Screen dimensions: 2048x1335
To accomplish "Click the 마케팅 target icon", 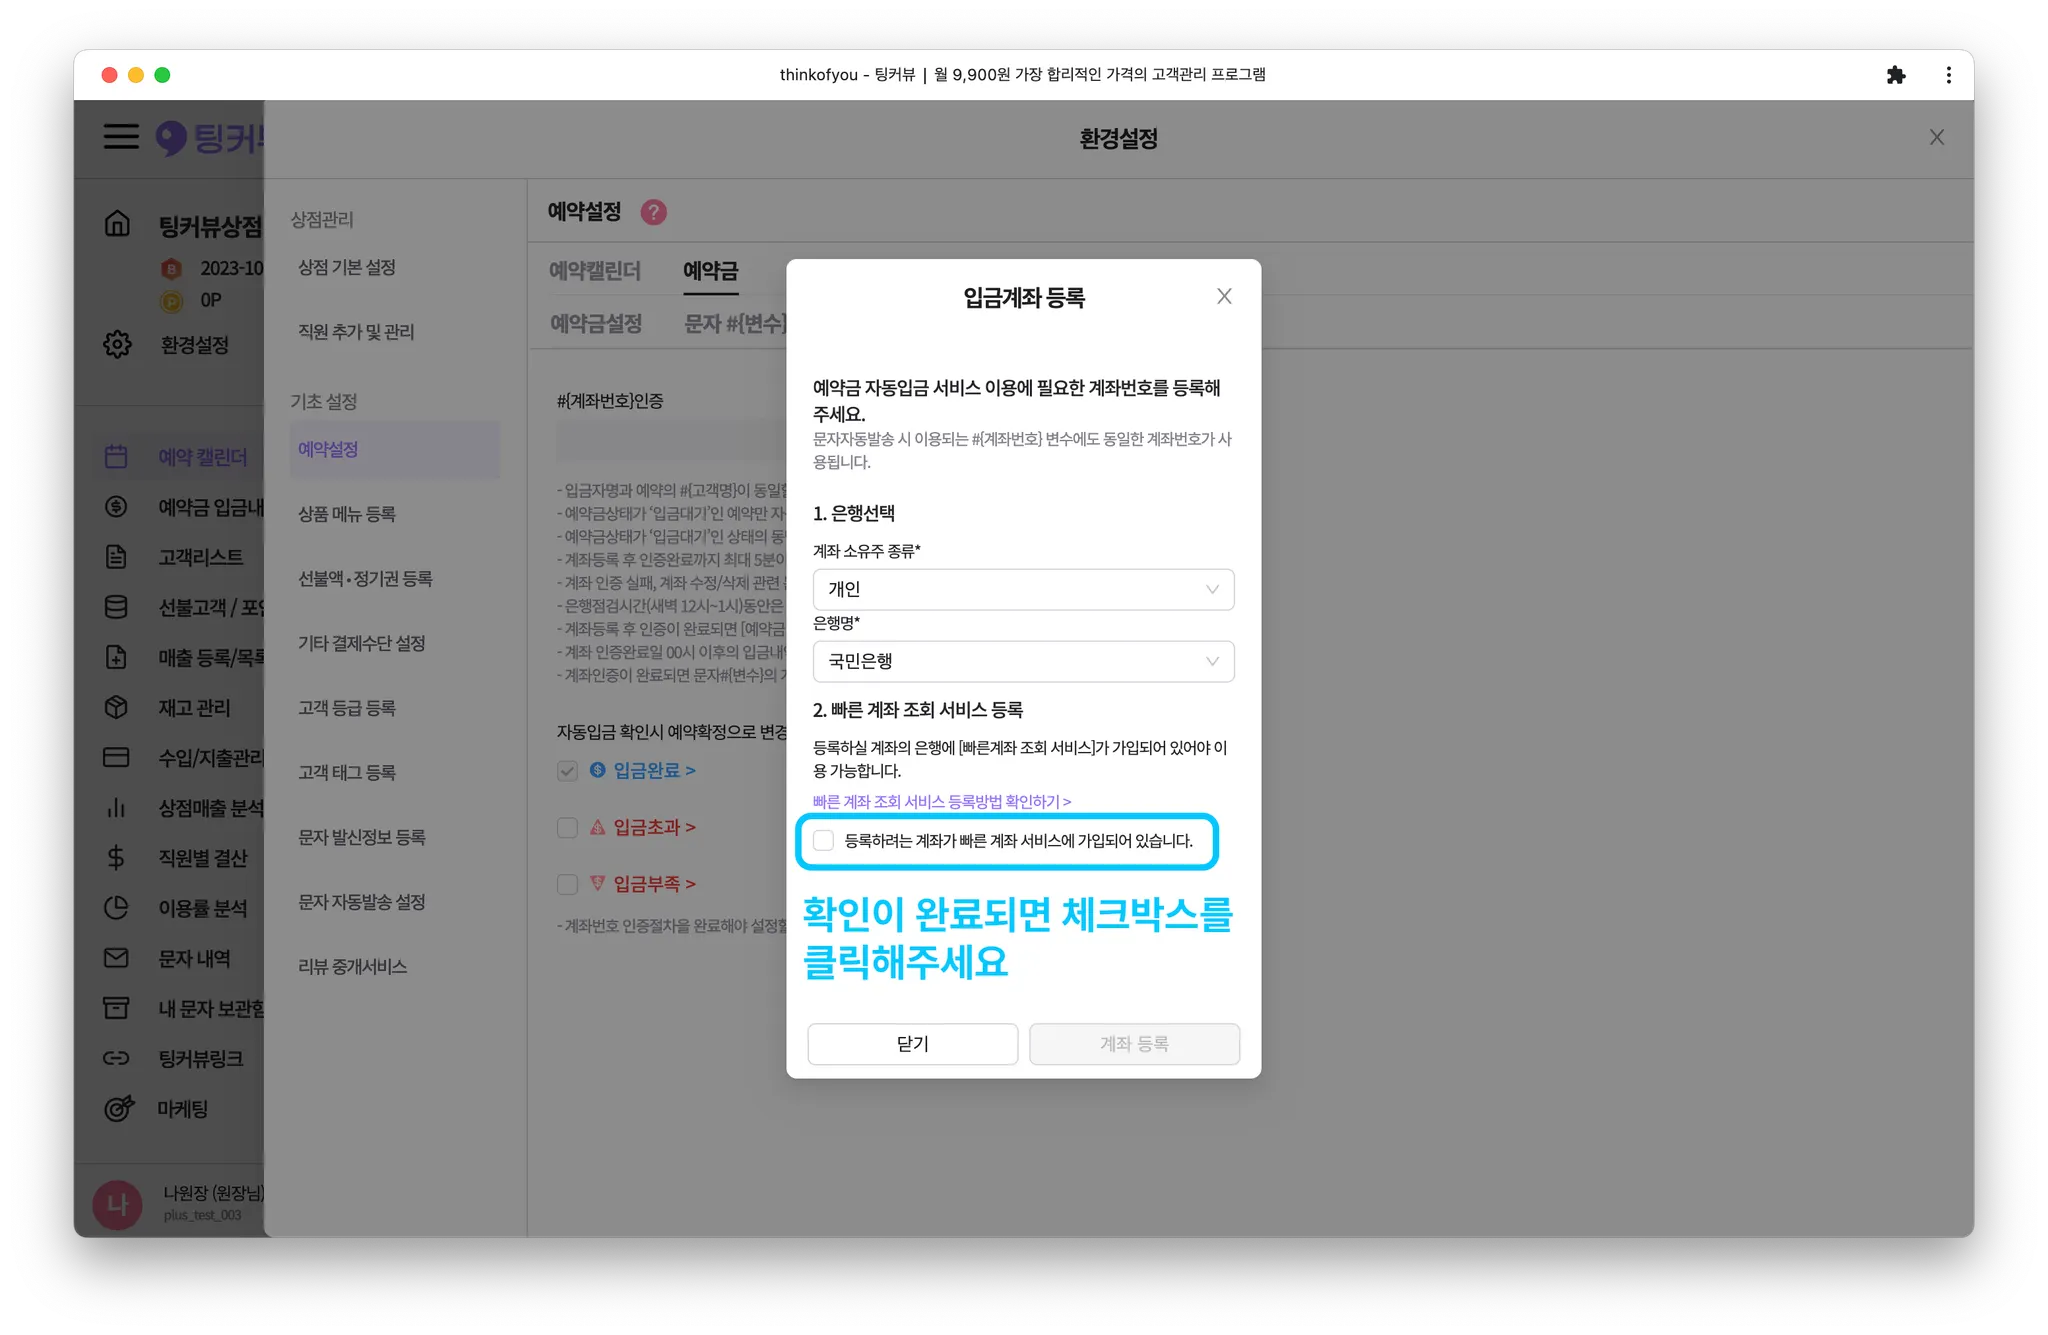I will (118, 1108).
